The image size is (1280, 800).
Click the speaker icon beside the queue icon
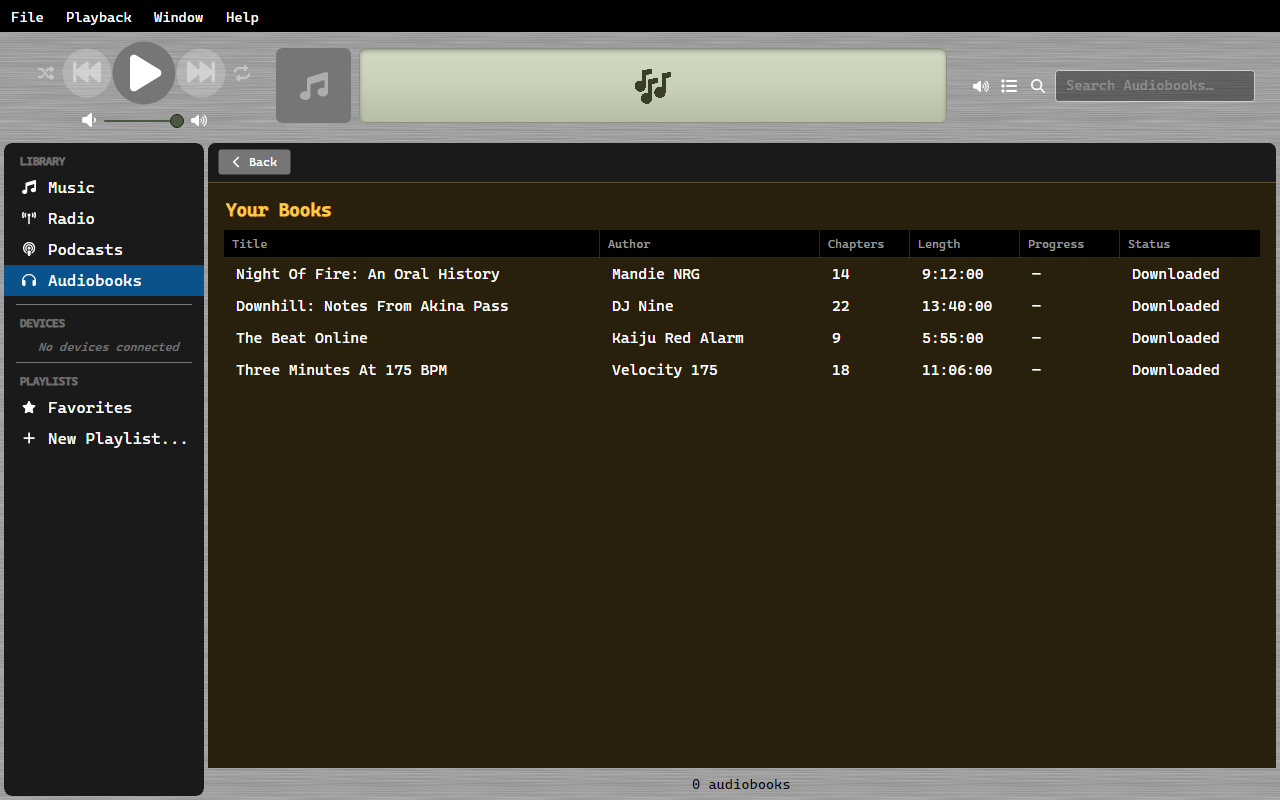pyautogui.click(x=981, y=86)
